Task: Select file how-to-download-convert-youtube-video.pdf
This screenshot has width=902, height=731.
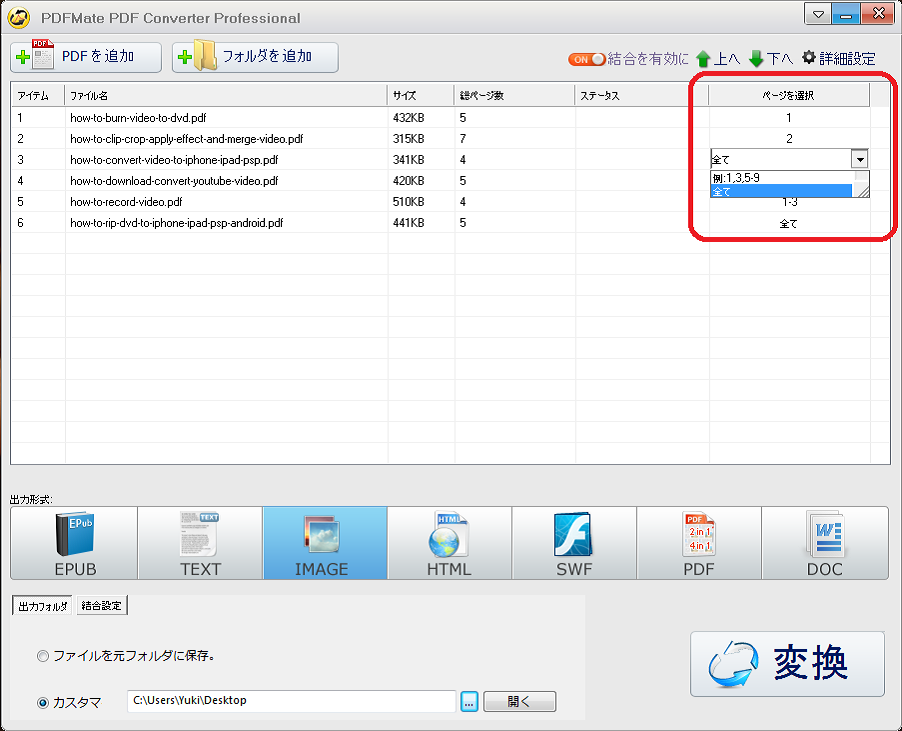Action: pos(174,181)
